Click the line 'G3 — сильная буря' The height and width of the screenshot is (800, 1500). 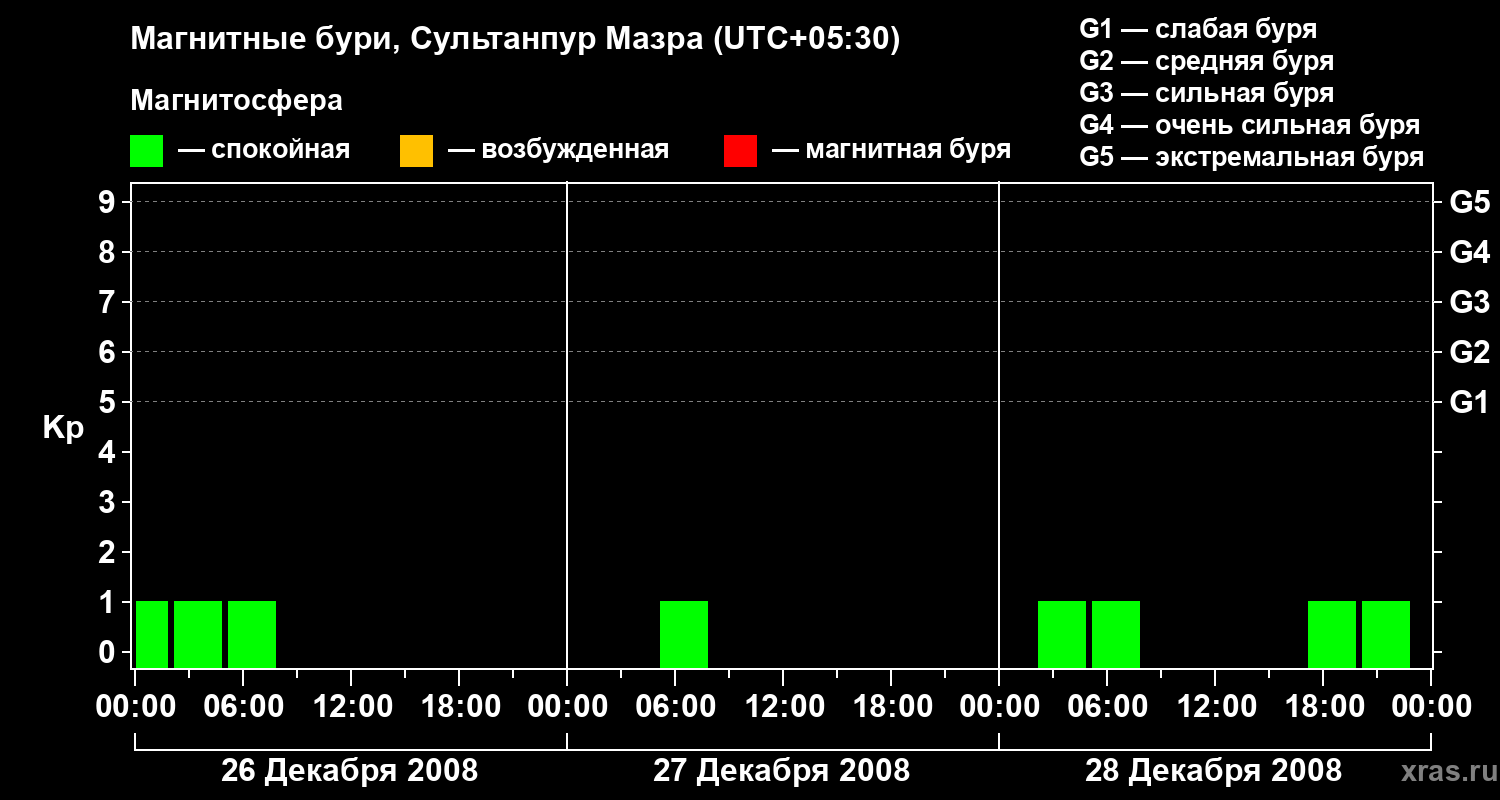(1207, 93)
